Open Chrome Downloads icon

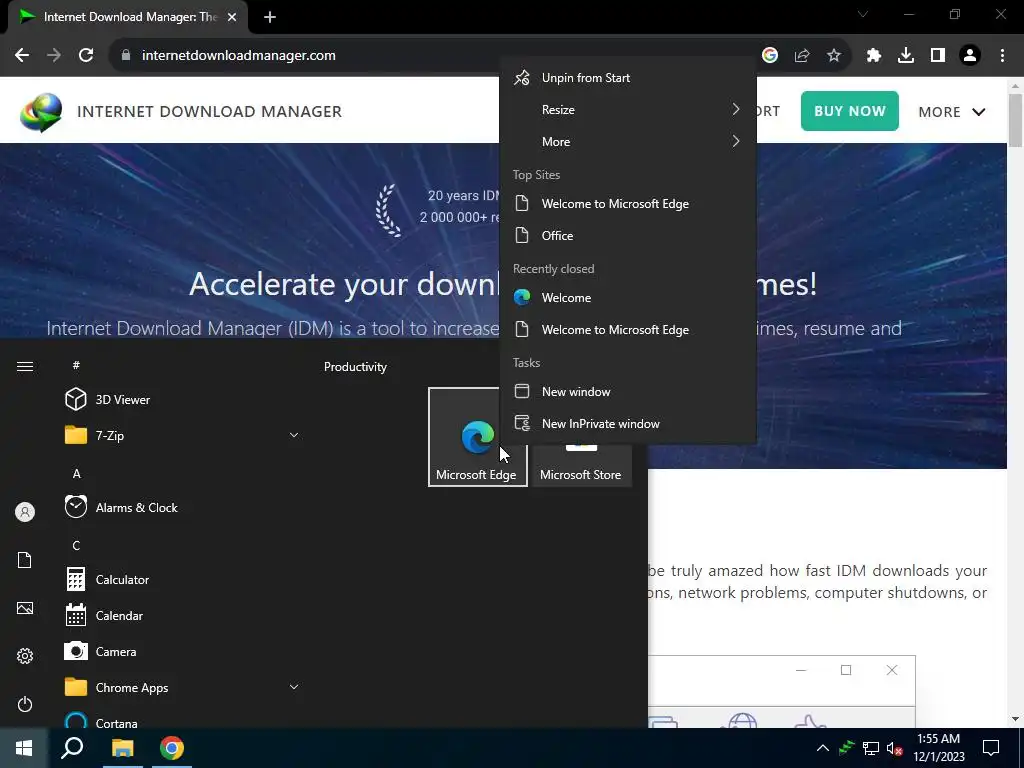tap(906, 56)
